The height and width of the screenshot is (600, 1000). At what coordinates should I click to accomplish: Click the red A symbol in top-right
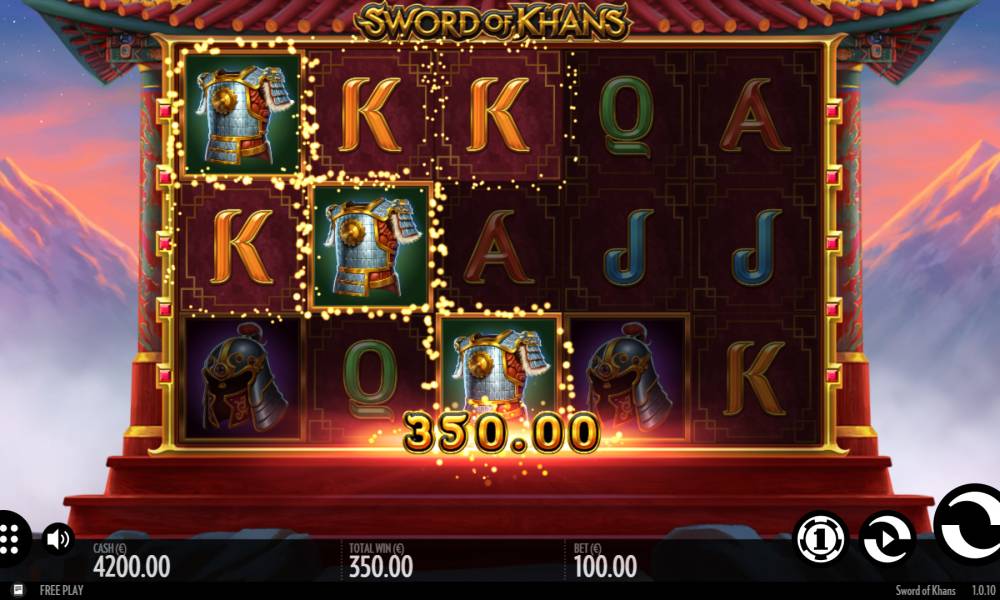point(755,115)
